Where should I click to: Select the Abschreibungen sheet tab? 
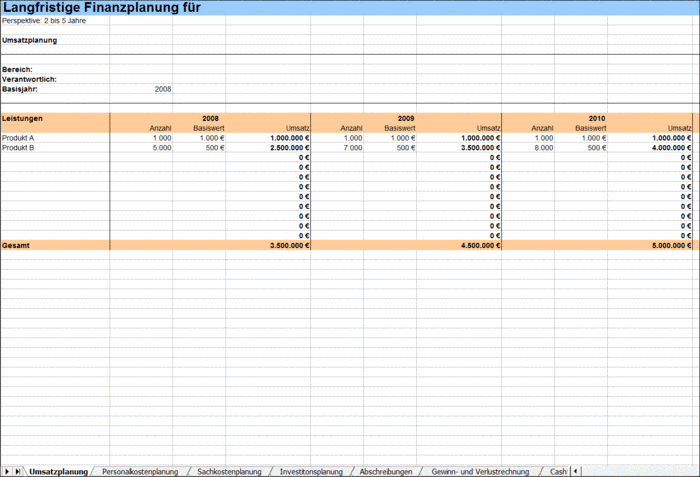tap(386, 472)
